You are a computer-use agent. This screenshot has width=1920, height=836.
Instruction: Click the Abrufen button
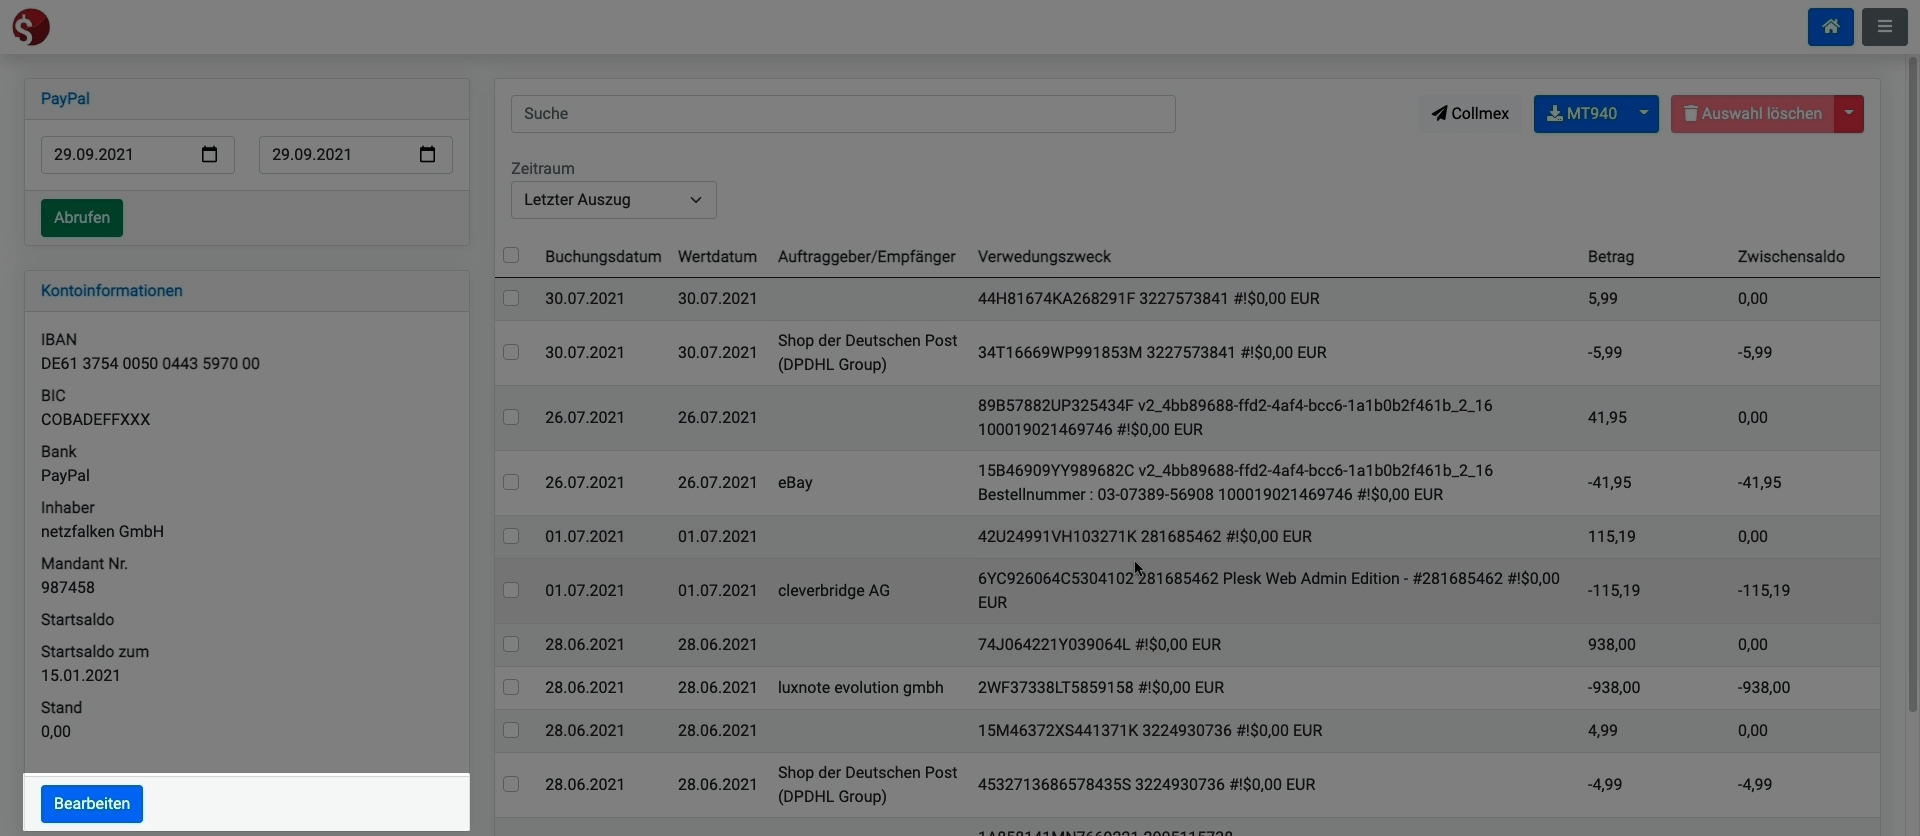point(82,218)
